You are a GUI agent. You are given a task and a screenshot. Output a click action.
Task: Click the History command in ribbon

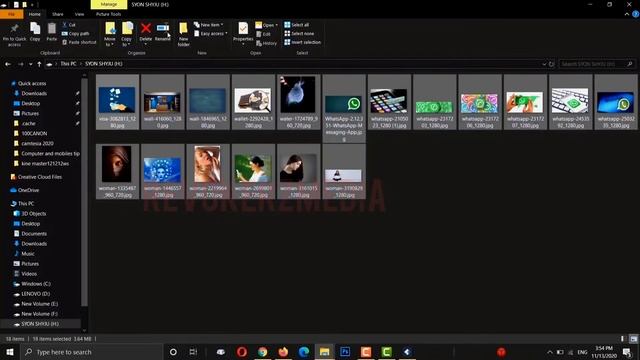(x=266, y=43)
